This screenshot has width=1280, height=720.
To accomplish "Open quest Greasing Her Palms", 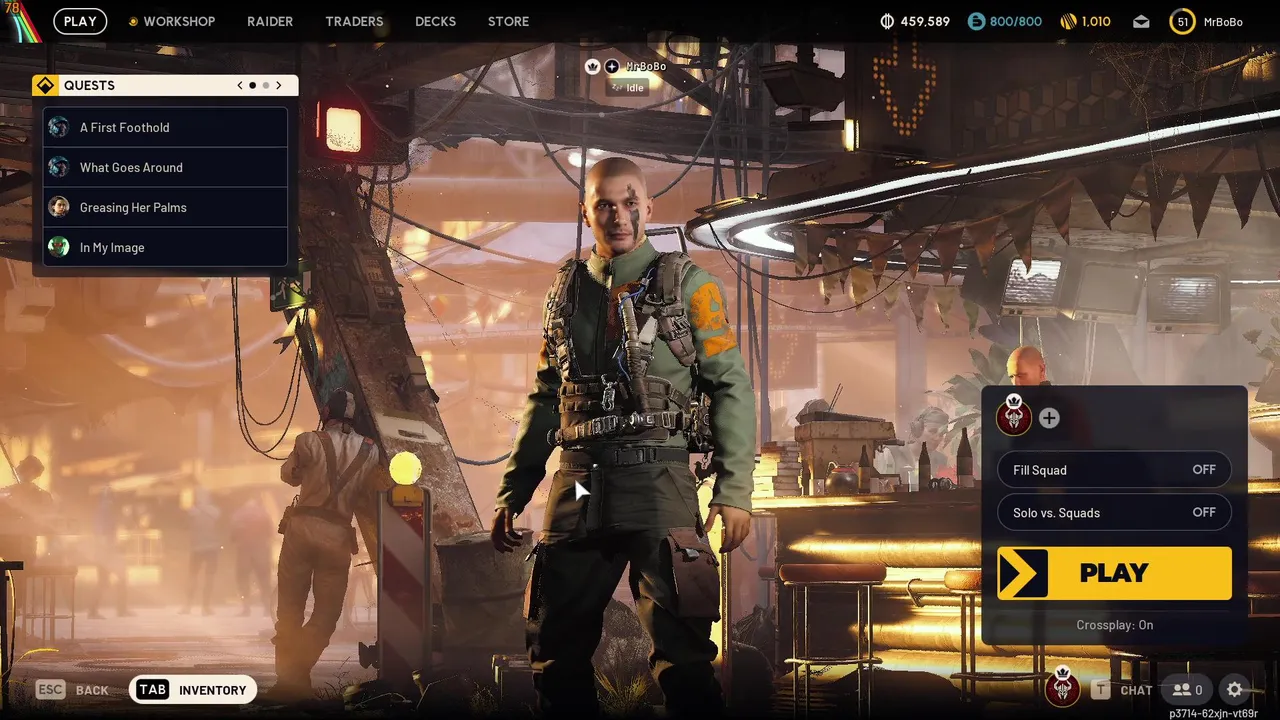I will click(165, 207).
